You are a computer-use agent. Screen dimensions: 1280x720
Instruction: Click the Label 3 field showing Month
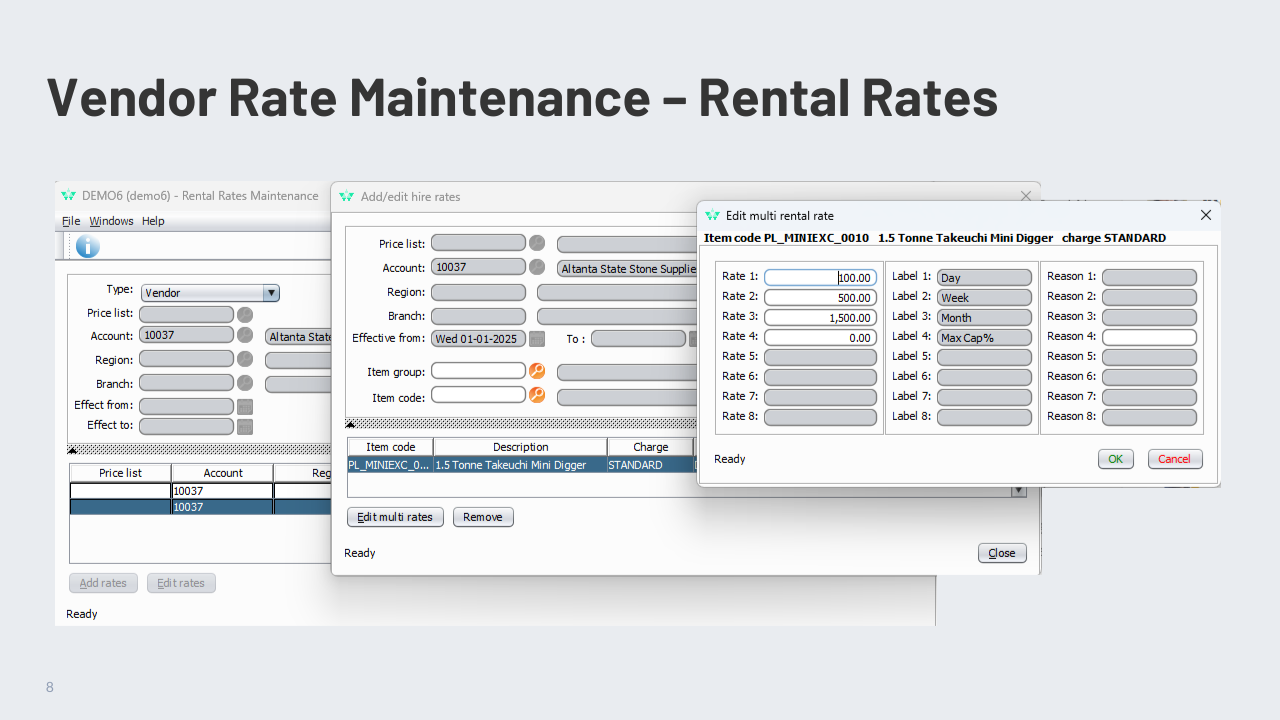tap(984, 317)
